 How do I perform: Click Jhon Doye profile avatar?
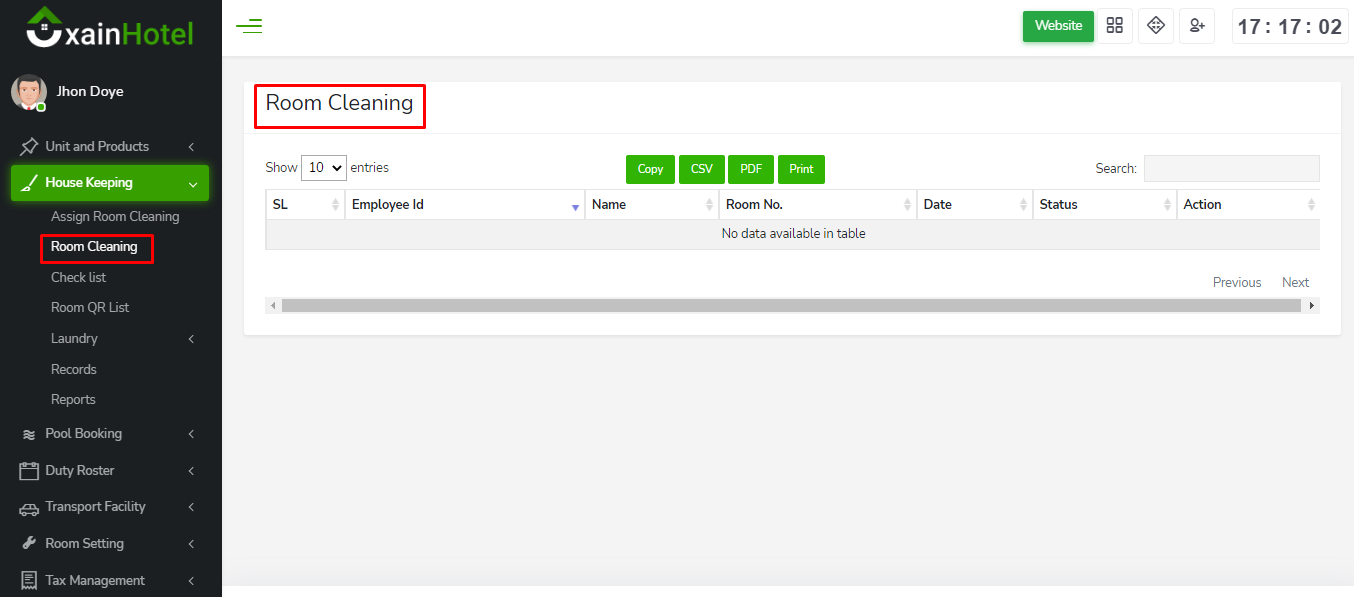[28, 92]
